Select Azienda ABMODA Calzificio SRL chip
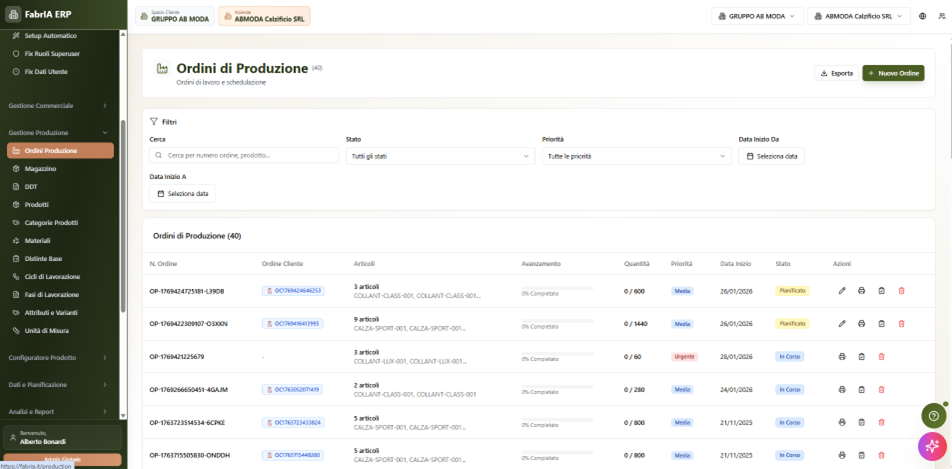Image resolution: width=952 pixels, height=469 pixels. (x=264, y=16)
